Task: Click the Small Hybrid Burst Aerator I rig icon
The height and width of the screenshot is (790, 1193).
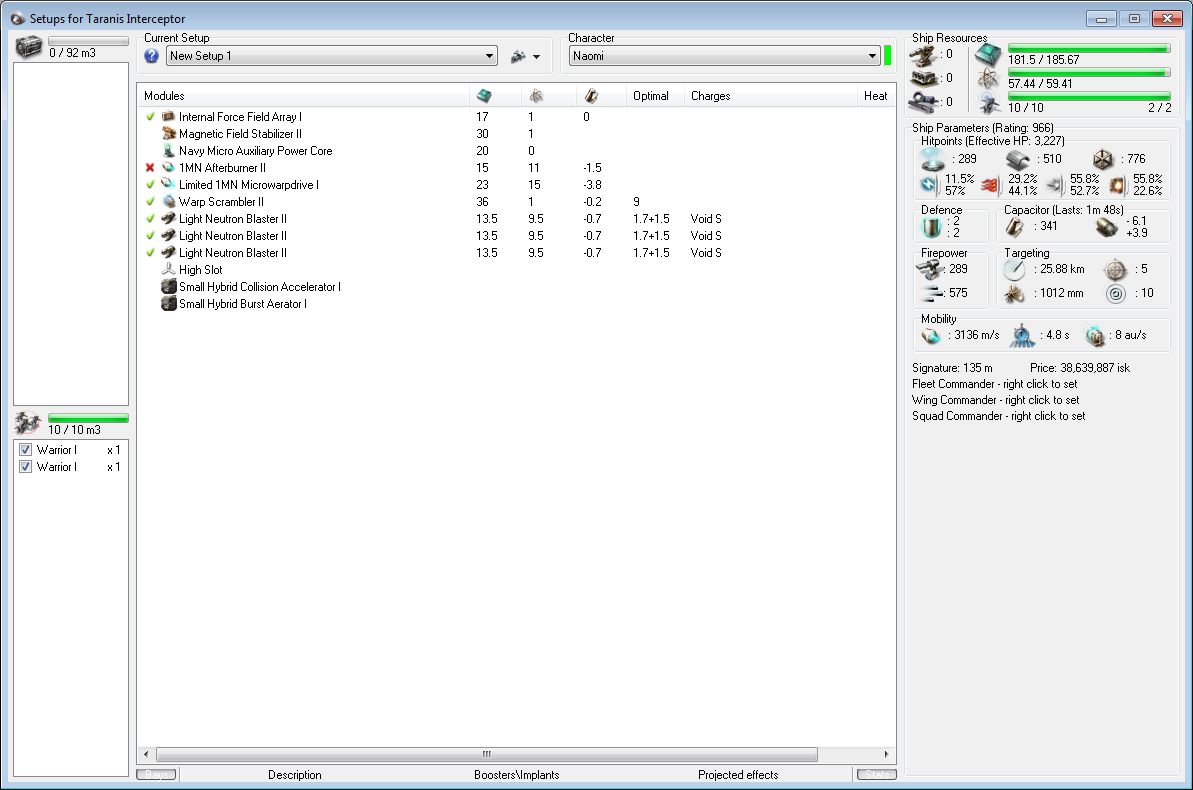Action: tap(169, 304)
